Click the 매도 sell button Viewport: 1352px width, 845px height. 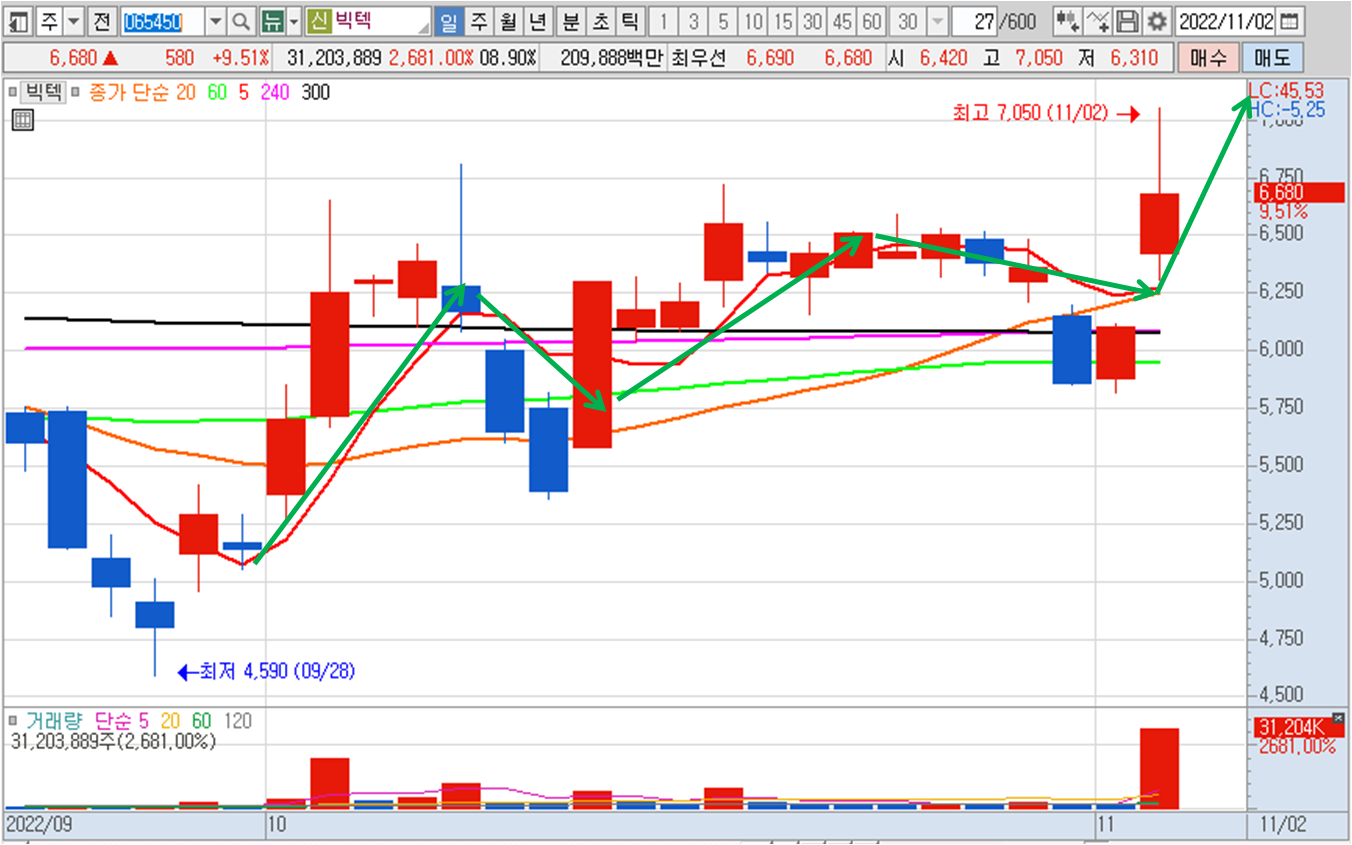(1272, 58)
